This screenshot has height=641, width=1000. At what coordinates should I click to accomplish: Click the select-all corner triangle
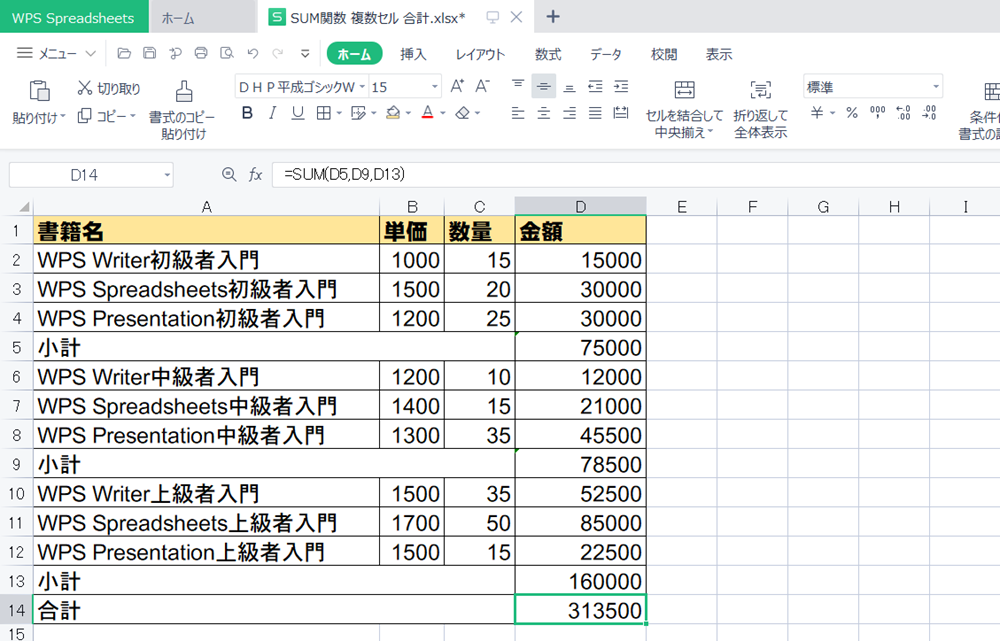24,206
